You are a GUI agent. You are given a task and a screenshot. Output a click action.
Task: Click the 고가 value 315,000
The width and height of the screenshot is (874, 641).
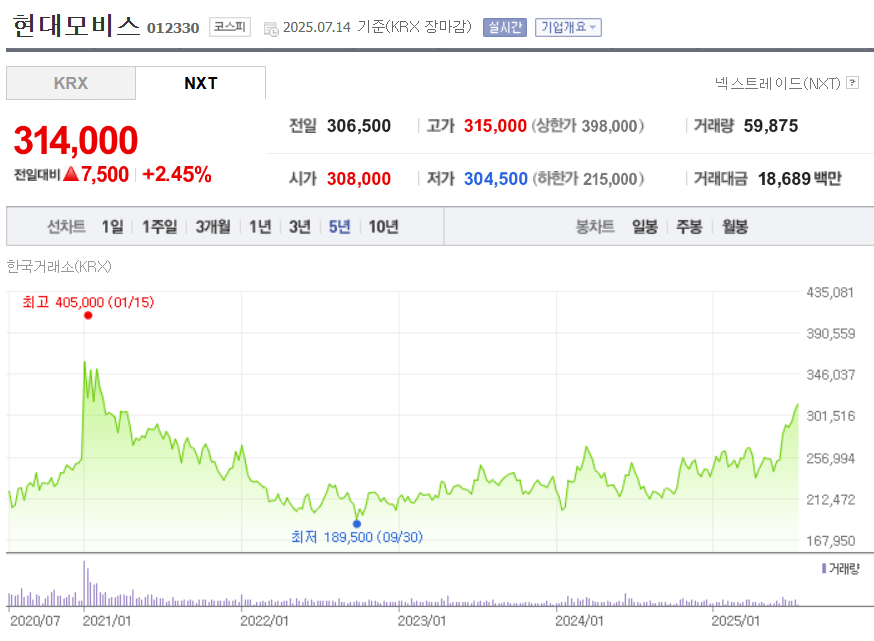[495, 126]
